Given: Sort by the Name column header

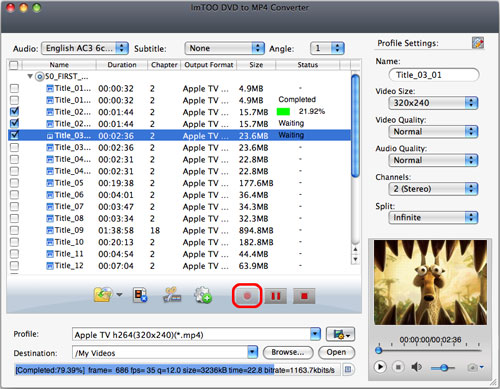Looking at the screenshot, I should pyautogui.click(x=59, y=65).
